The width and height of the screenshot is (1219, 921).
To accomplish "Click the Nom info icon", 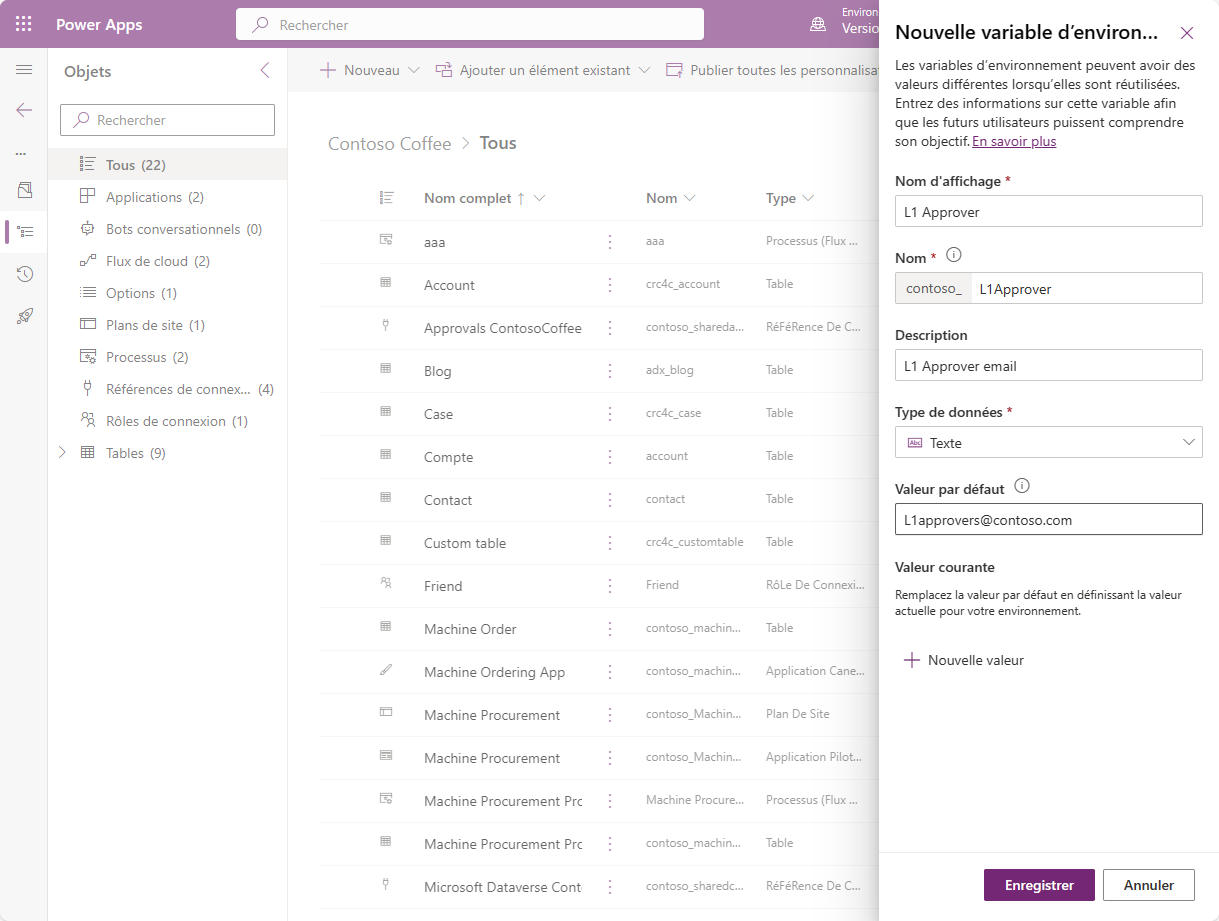I will pos(953,256).
